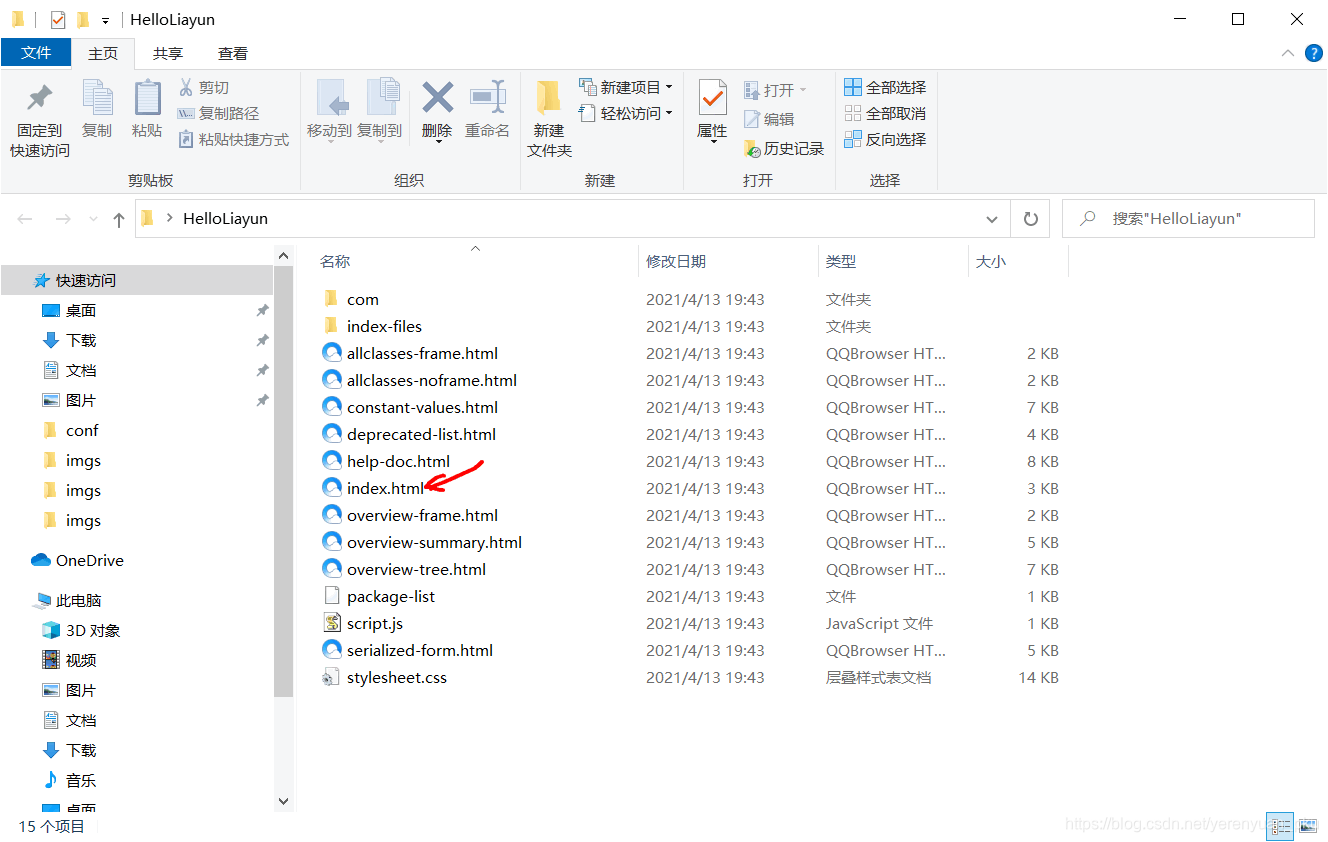The width and height of the screenshot is (1328, 842).
Task: Click the History (历史记录) button
Action: 784,148
